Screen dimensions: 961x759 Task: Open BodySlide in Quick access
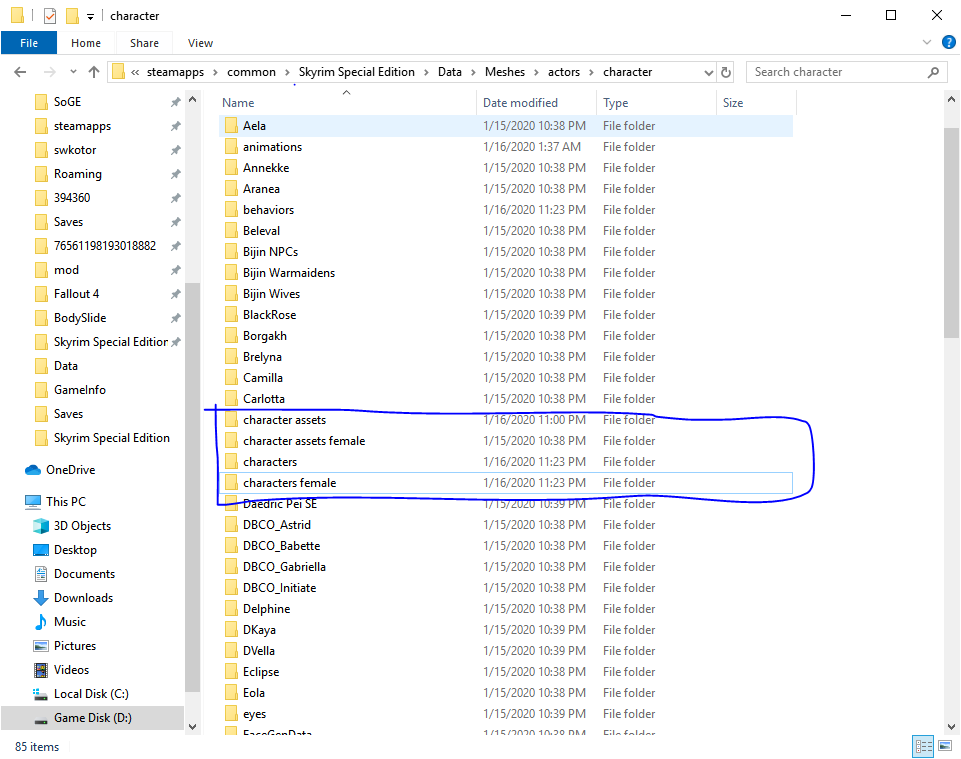80,318
